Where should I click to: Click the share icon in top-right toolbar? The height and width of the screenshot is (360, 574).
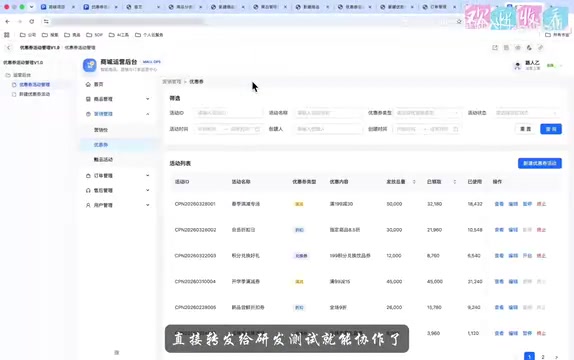(x=495, y=48)
